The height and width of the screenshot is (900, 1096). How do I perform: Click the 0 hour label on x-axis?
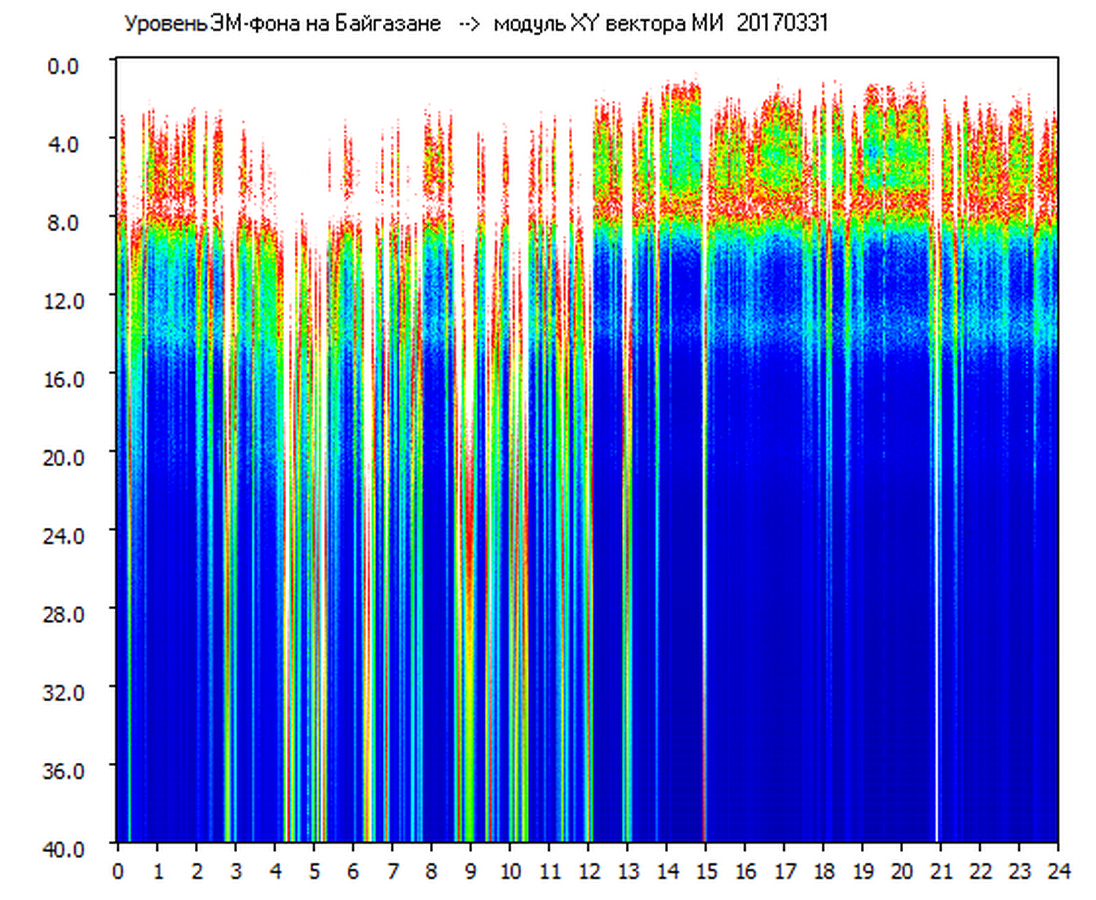pos(118,871)
